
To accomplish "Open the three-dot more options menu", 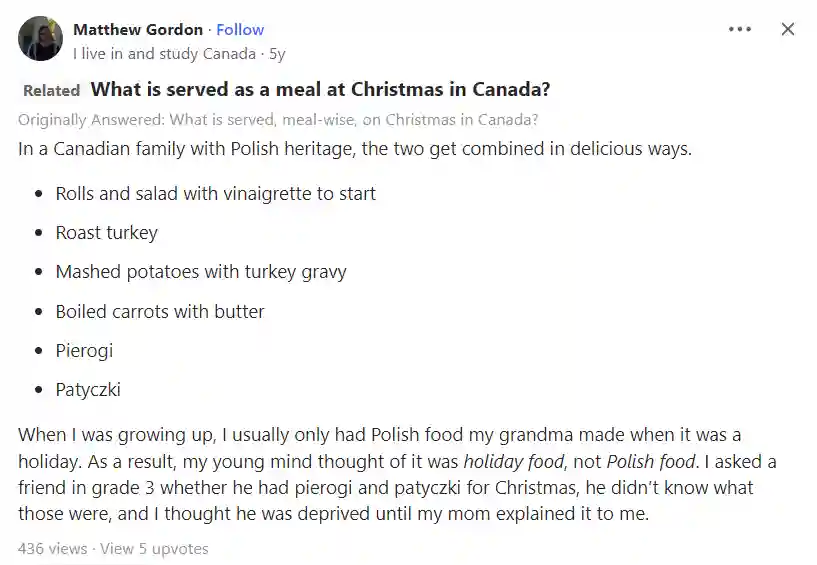I will (x=739, y=29).
